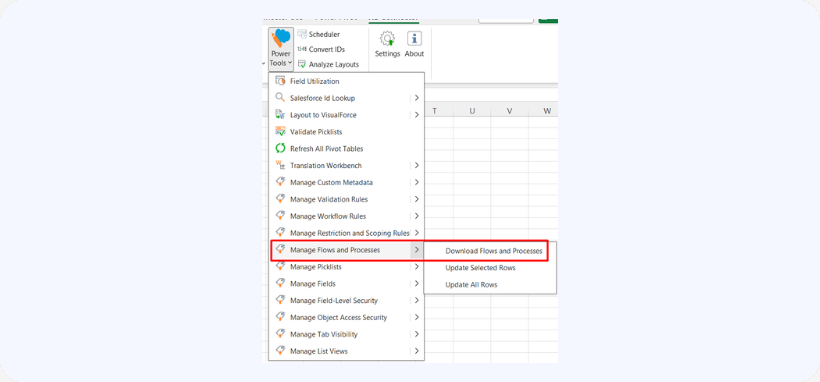Select column V header
820x382 pixels.
click(x=509, y=110)
